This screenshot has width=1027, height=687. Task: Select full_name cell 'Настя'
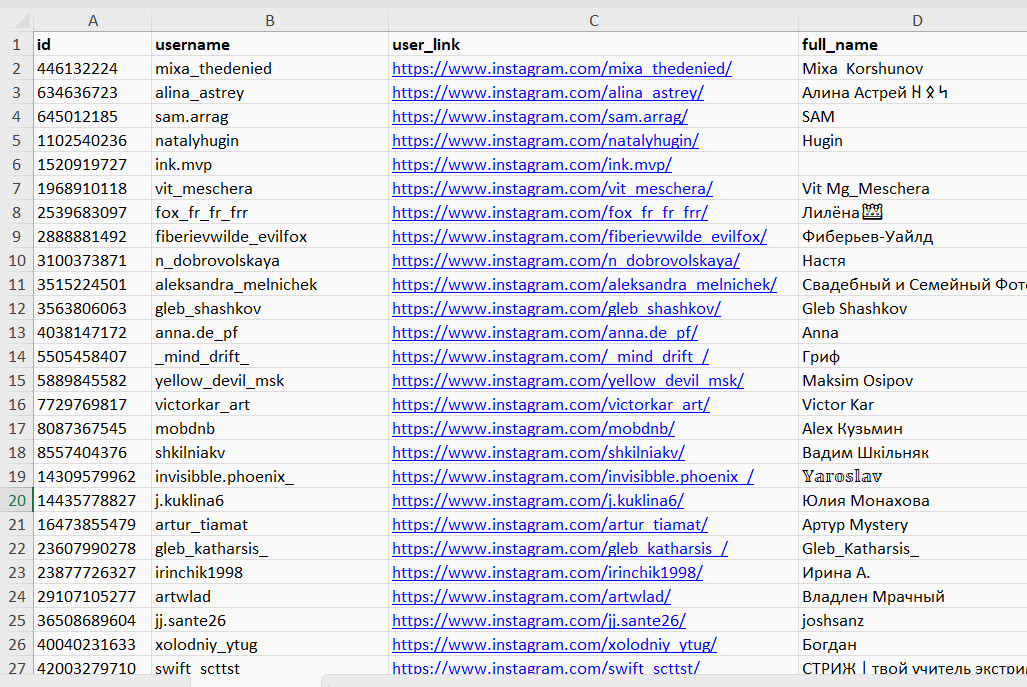(x=913, y=261)
